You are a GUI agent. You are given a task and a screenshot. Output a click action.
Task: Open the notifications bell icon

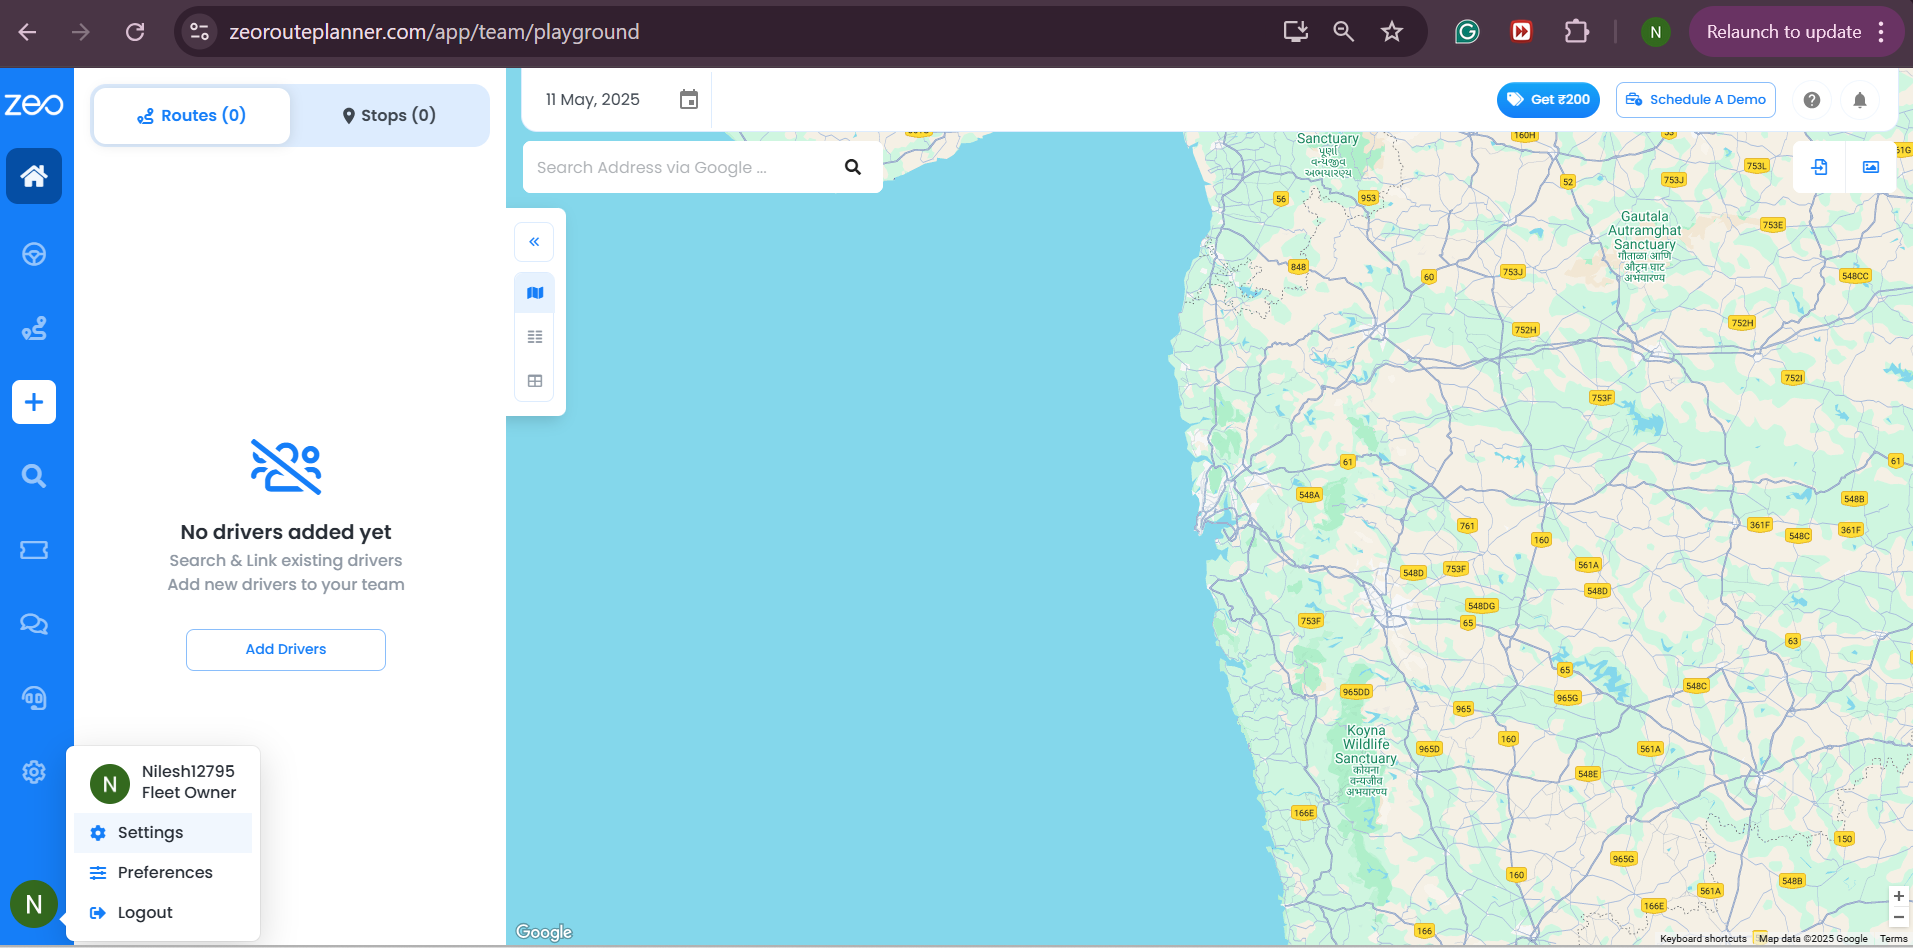coord(1859,100)
